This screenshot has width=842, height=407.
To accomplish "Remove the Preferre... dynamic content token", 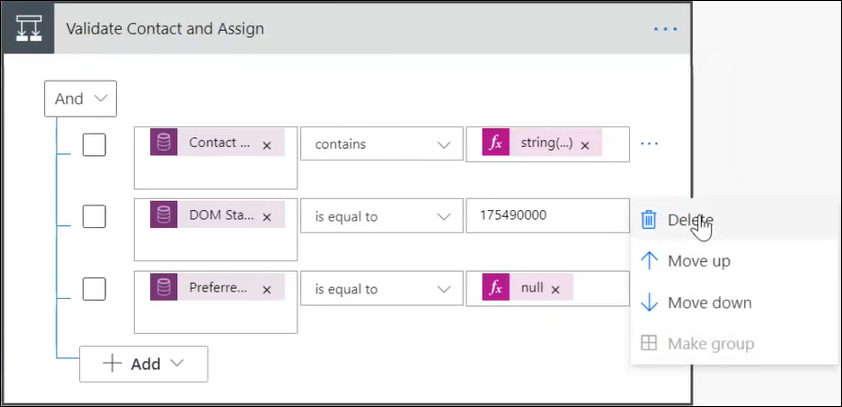I will (267, 289).
